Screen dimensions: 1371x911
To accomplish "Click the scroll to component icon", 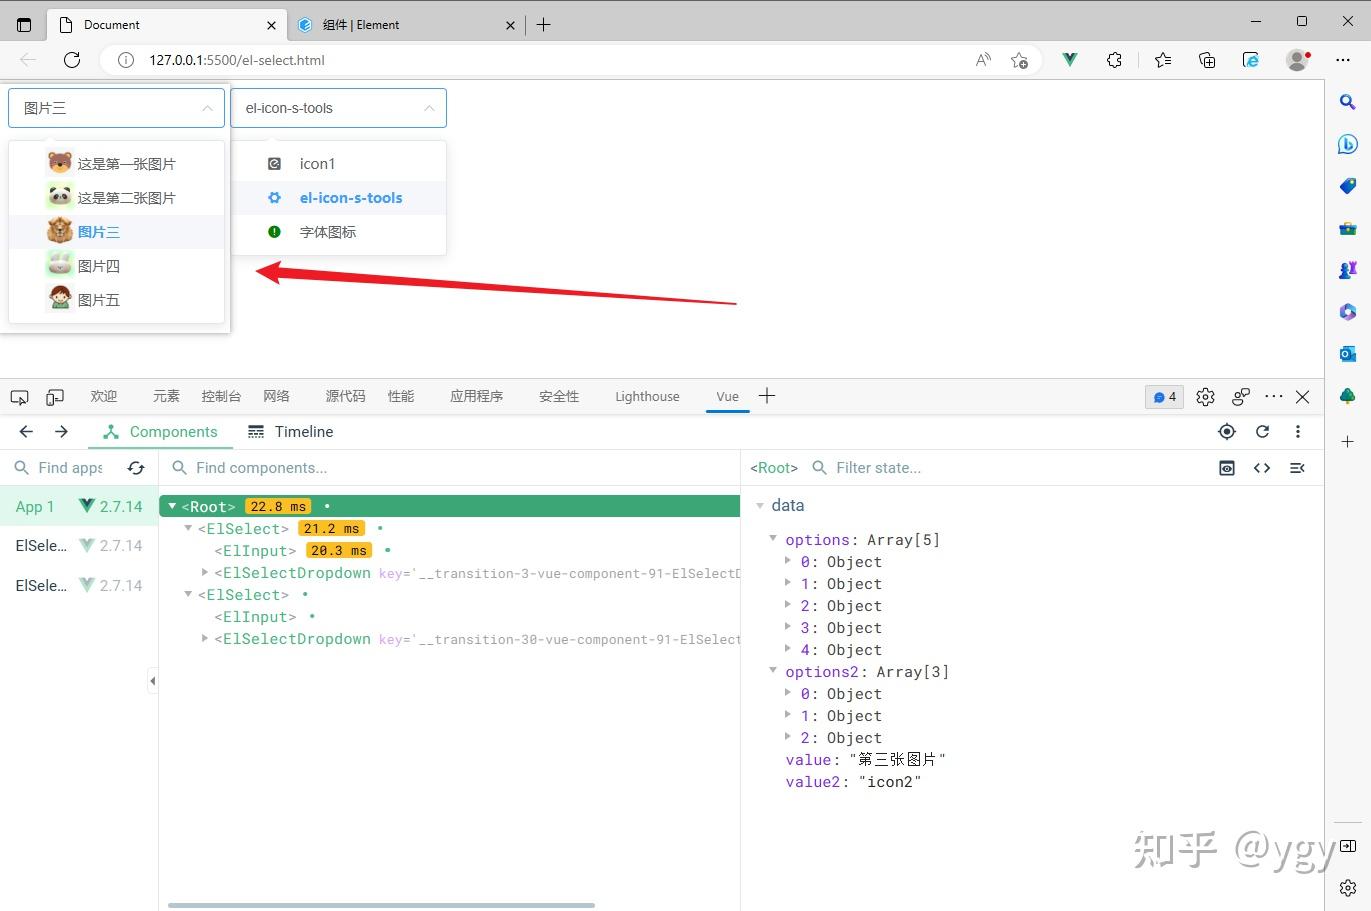I will pyautogui.click(x=1227, y=468).
